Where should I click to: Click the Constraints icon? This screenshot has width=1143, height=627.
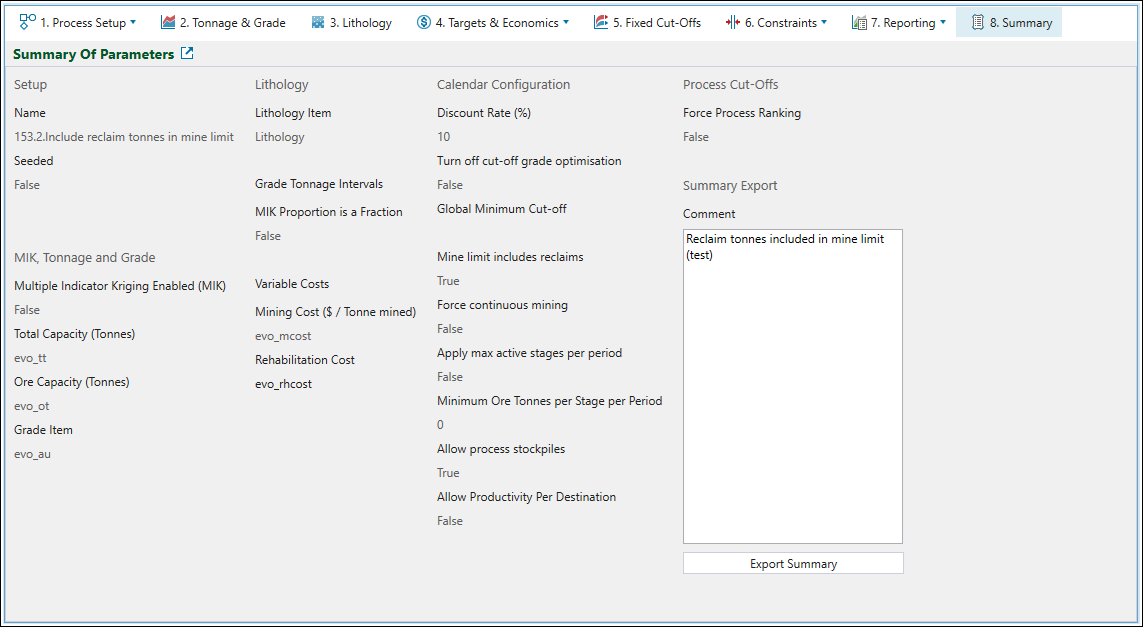pyautogui.click(x=733, y=22)
